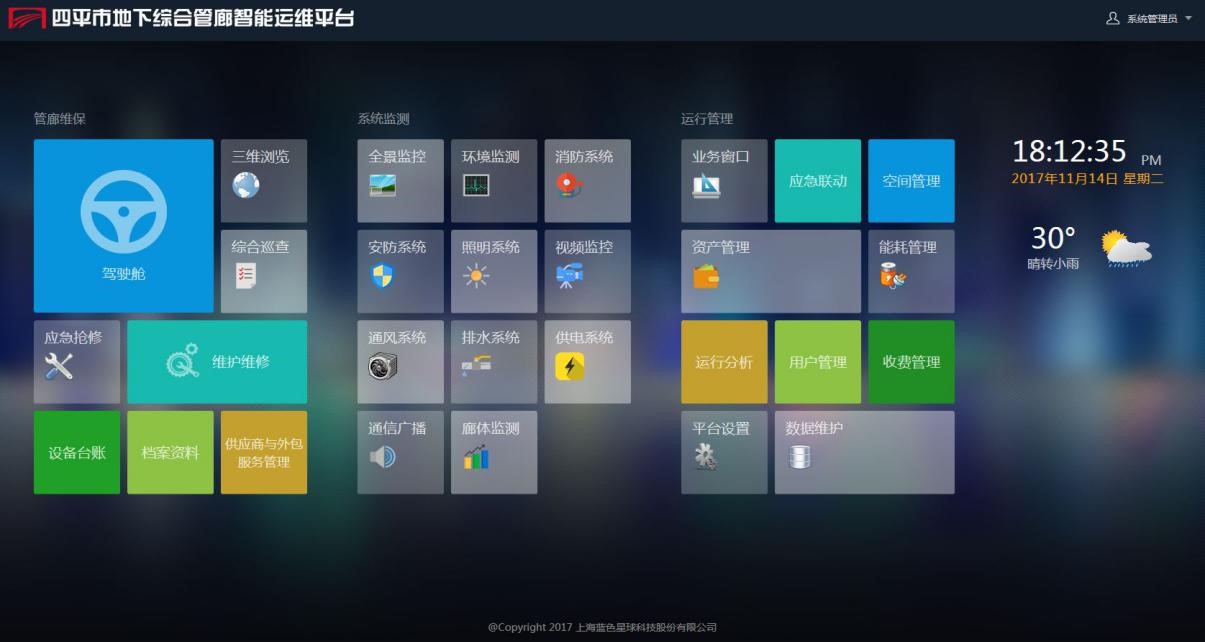Open the 维护维修 maintenance repair tile

point(216,361)
